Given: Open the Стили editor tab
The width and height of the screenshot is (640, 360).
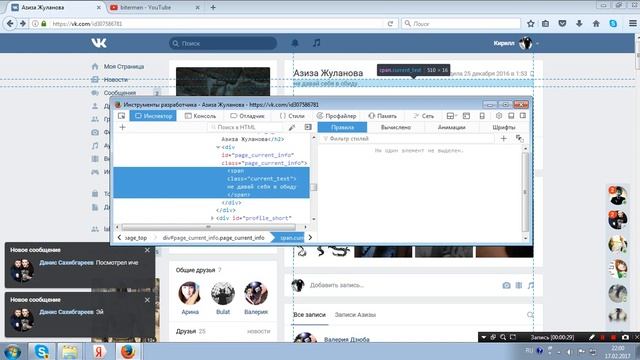Looking at the screenshot, I should click(292, 116).
